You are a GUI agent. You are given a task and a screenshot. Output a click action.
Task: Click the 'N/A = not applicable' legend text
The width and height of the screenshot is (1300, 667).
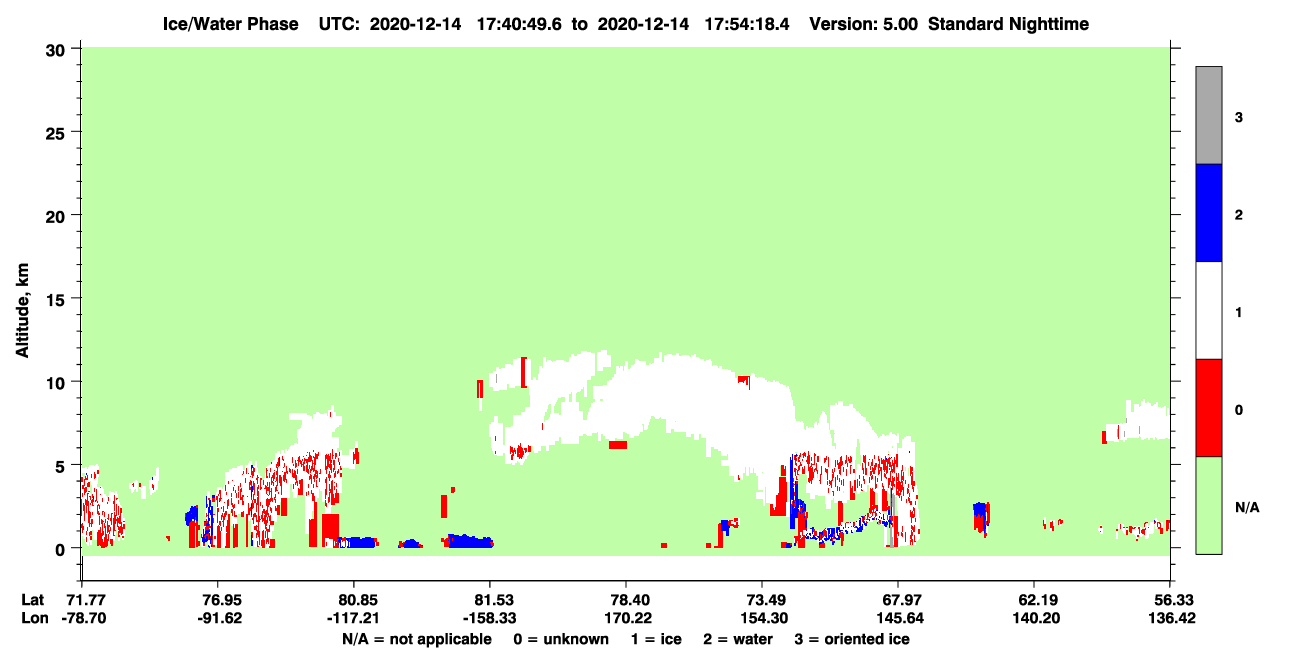click(x=416, y=639)
